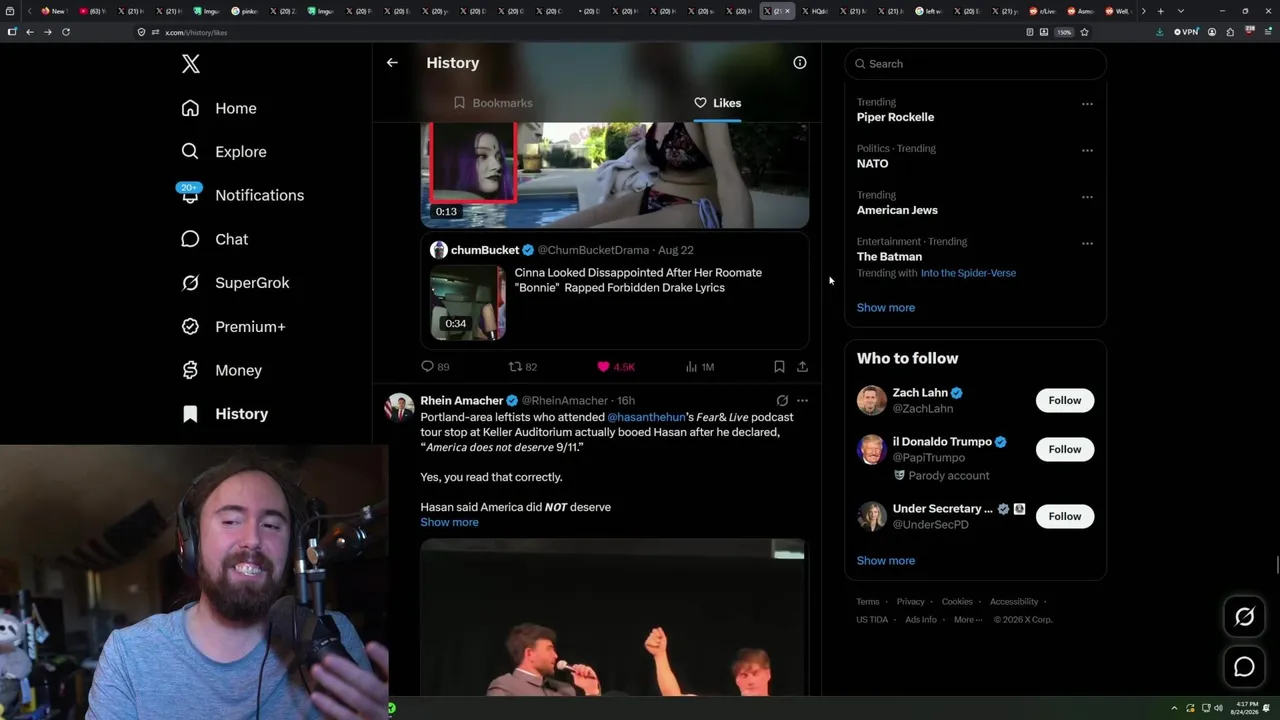Unlike the post with 4.5K likes
This screenshot has width=1280, height=720.
[616, 367]
